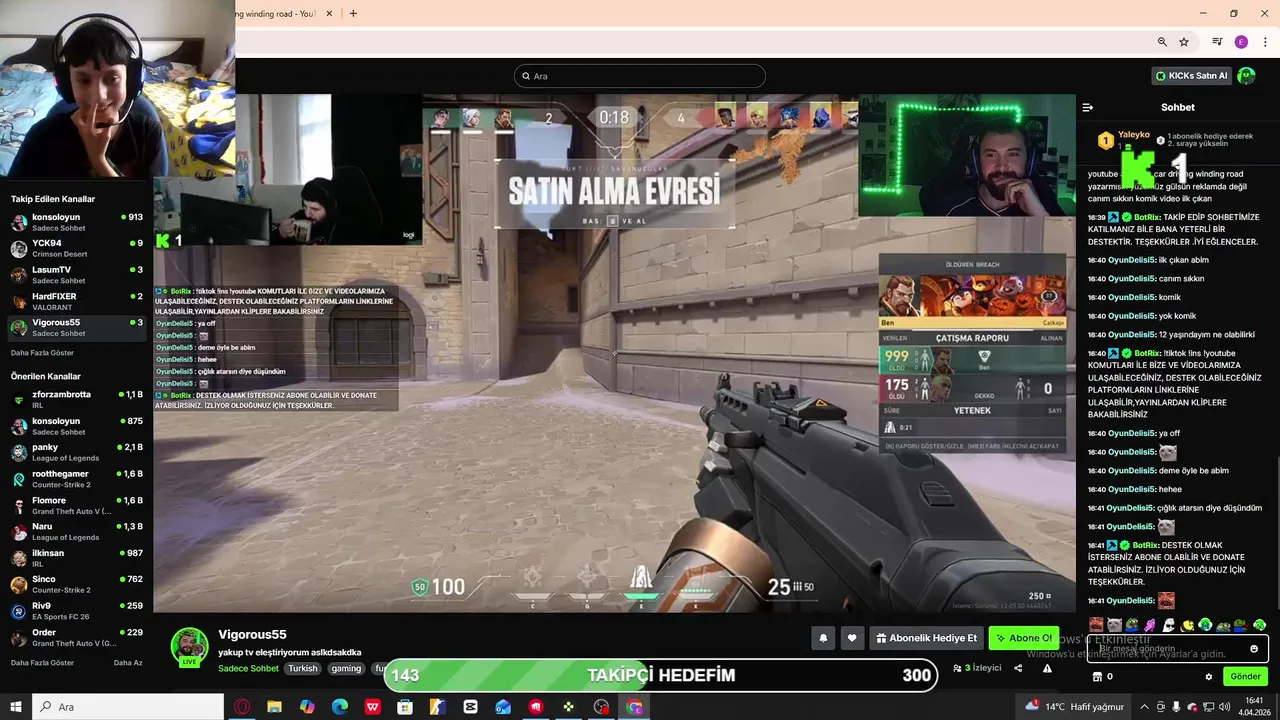Open the rootthegamer channel
The height and width of the screenshot is (720, 1280).
pos(77,478)
